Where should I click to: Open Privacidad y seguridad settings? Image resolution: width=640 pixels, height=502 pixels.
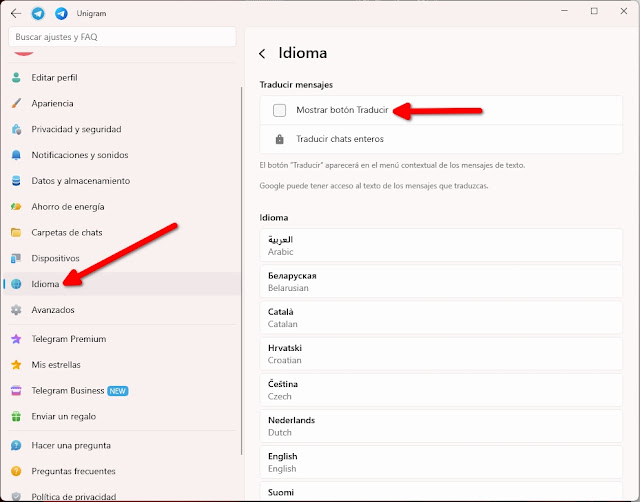pos(122,129)
